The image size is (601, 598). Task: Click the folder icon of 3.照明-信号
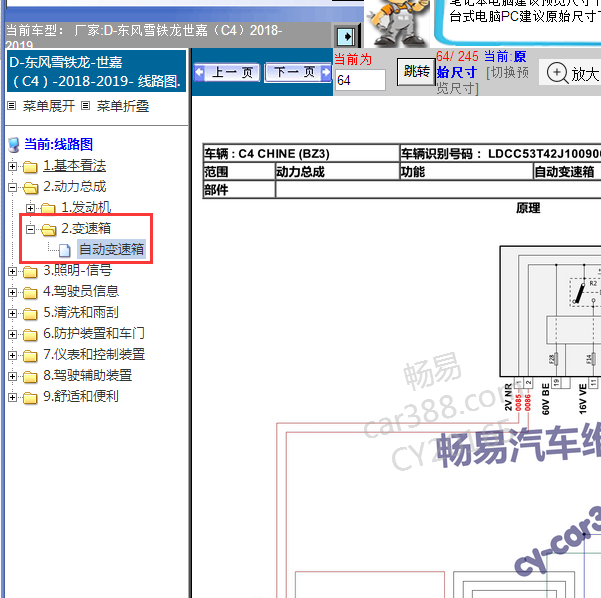pos(30,272)
